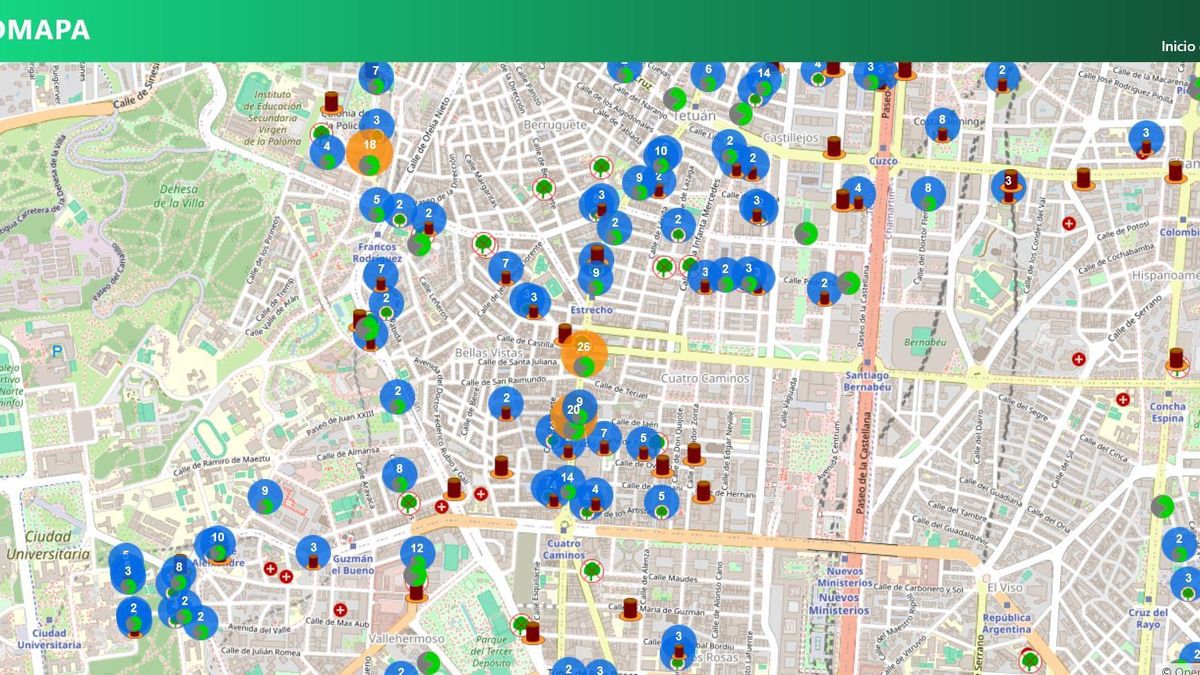Open the orange 26 cluster near Estrecho

click(584, 354)
